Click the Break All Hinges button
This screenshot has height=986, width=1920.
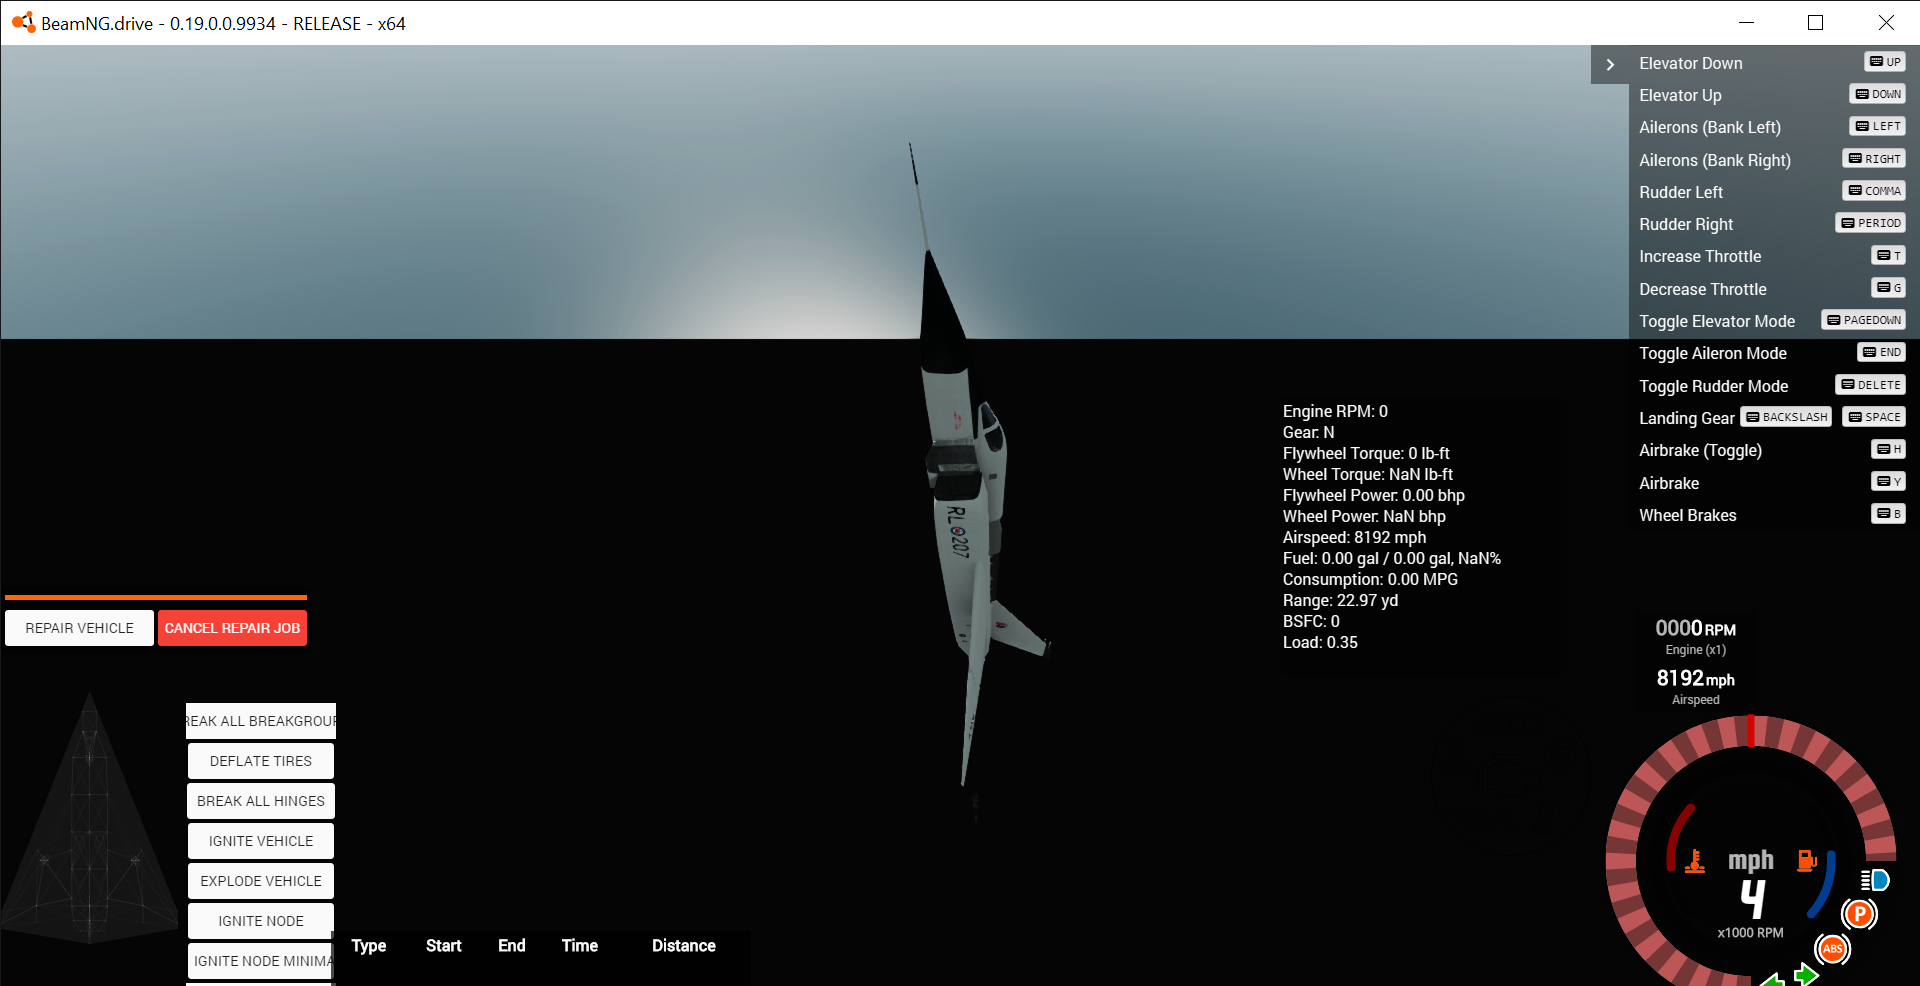click(261, 801)
